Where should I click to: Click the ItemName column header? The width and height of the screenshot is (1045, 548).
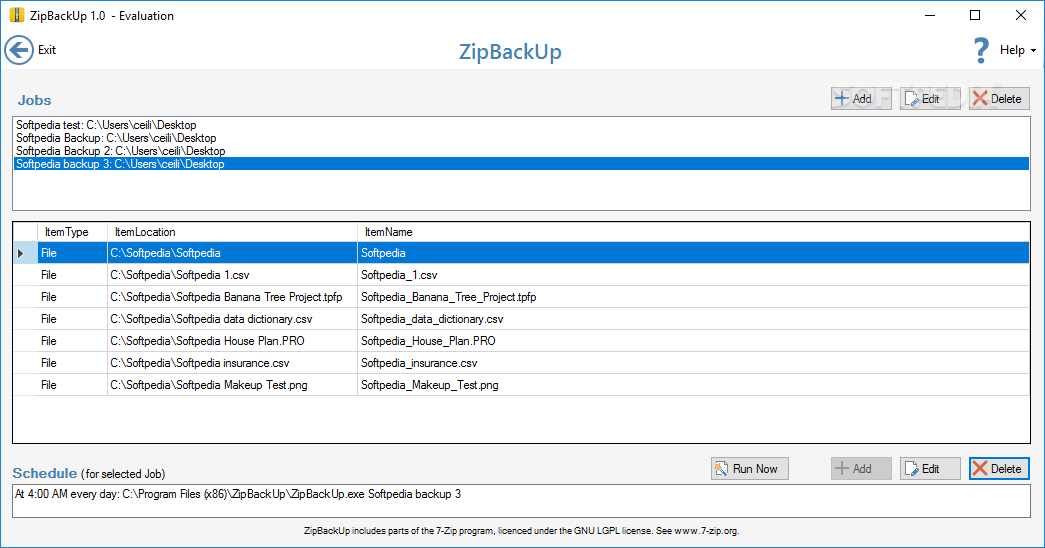pyautogui.click(x=693, y=232)
